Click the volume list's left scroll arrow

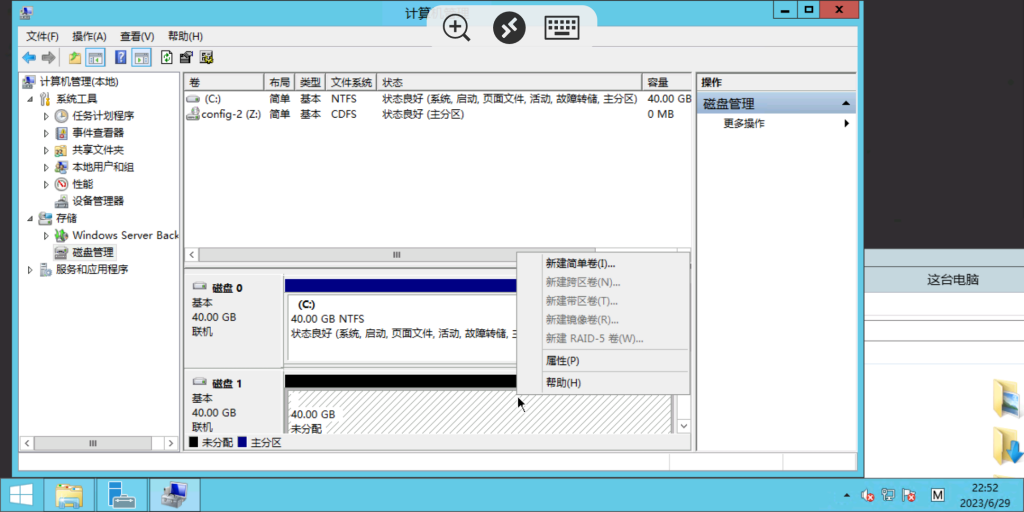coord(192,255)
